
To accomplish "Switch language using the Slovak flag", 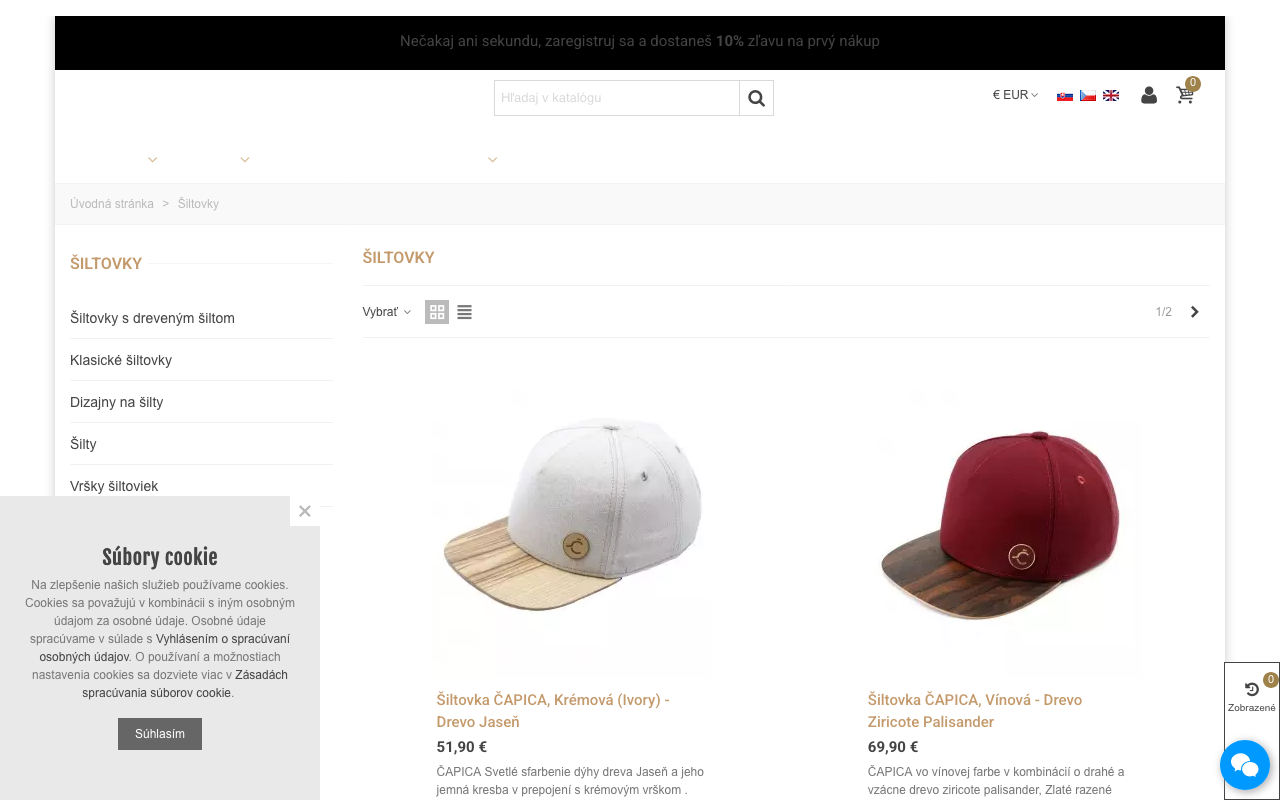I will pyautogui.click(x=1065, y=96).
